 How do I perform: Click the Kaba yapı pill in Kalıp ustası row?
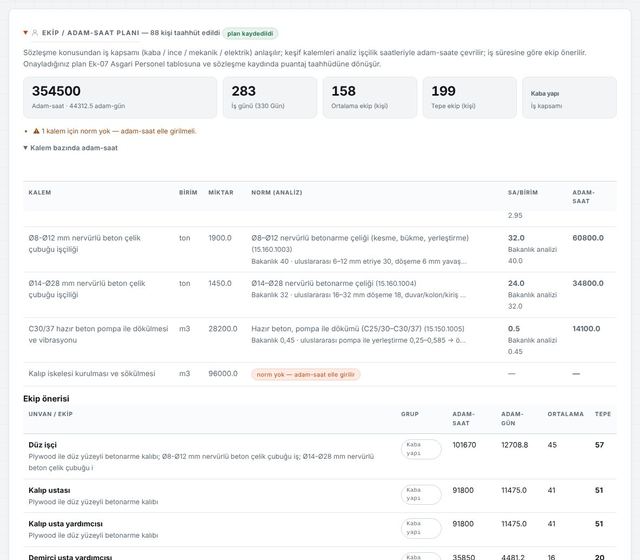pos(421,494)
